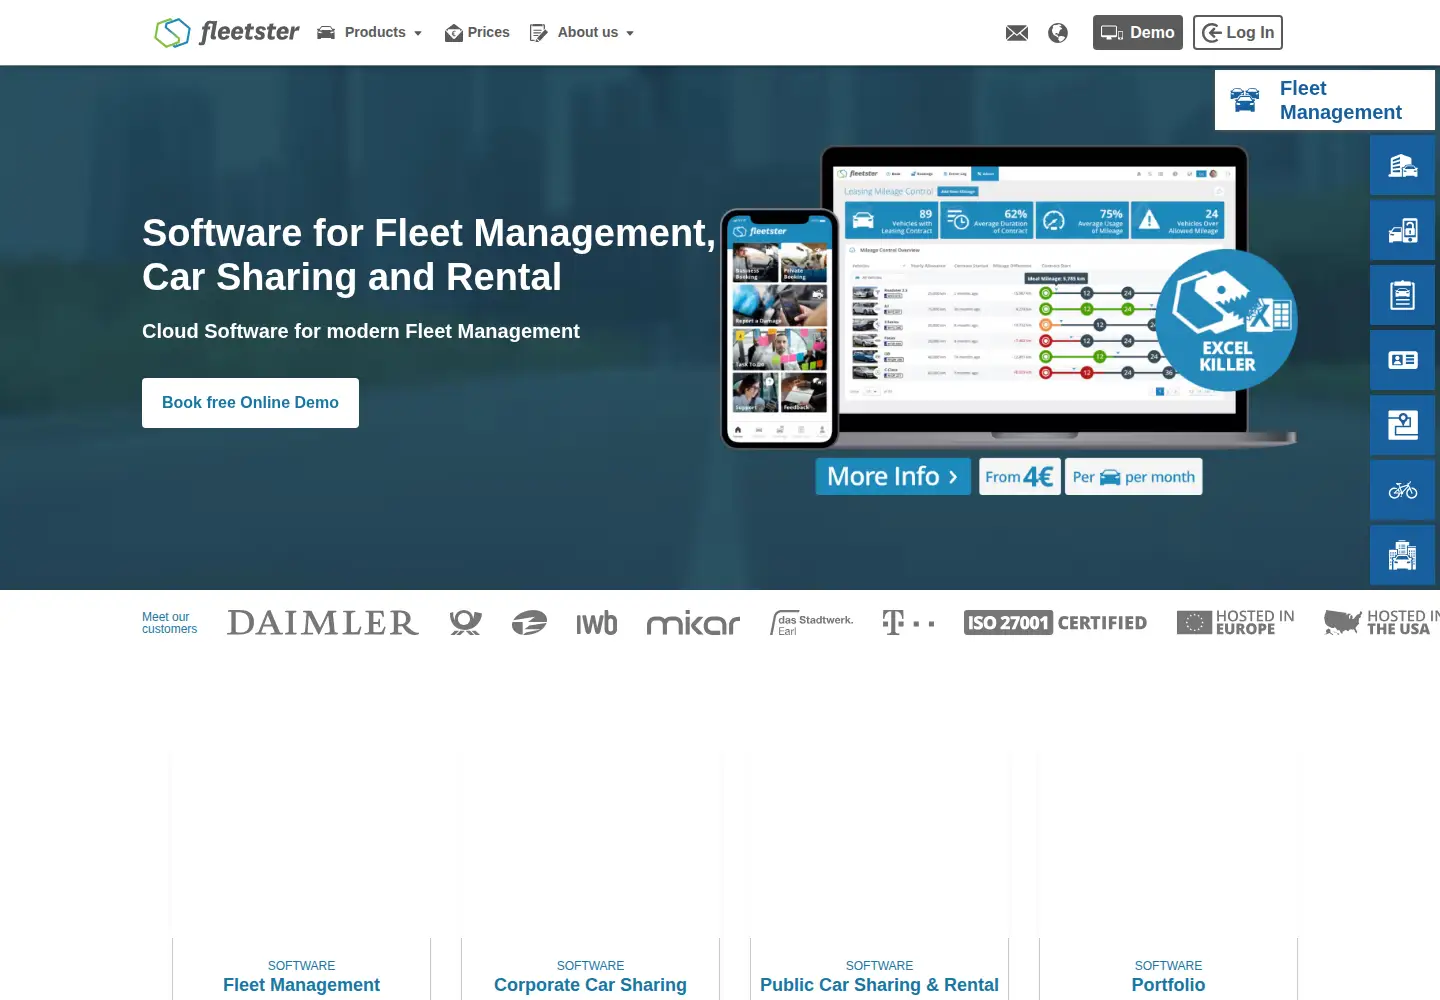Click the main headline text

tap(429, 255)
